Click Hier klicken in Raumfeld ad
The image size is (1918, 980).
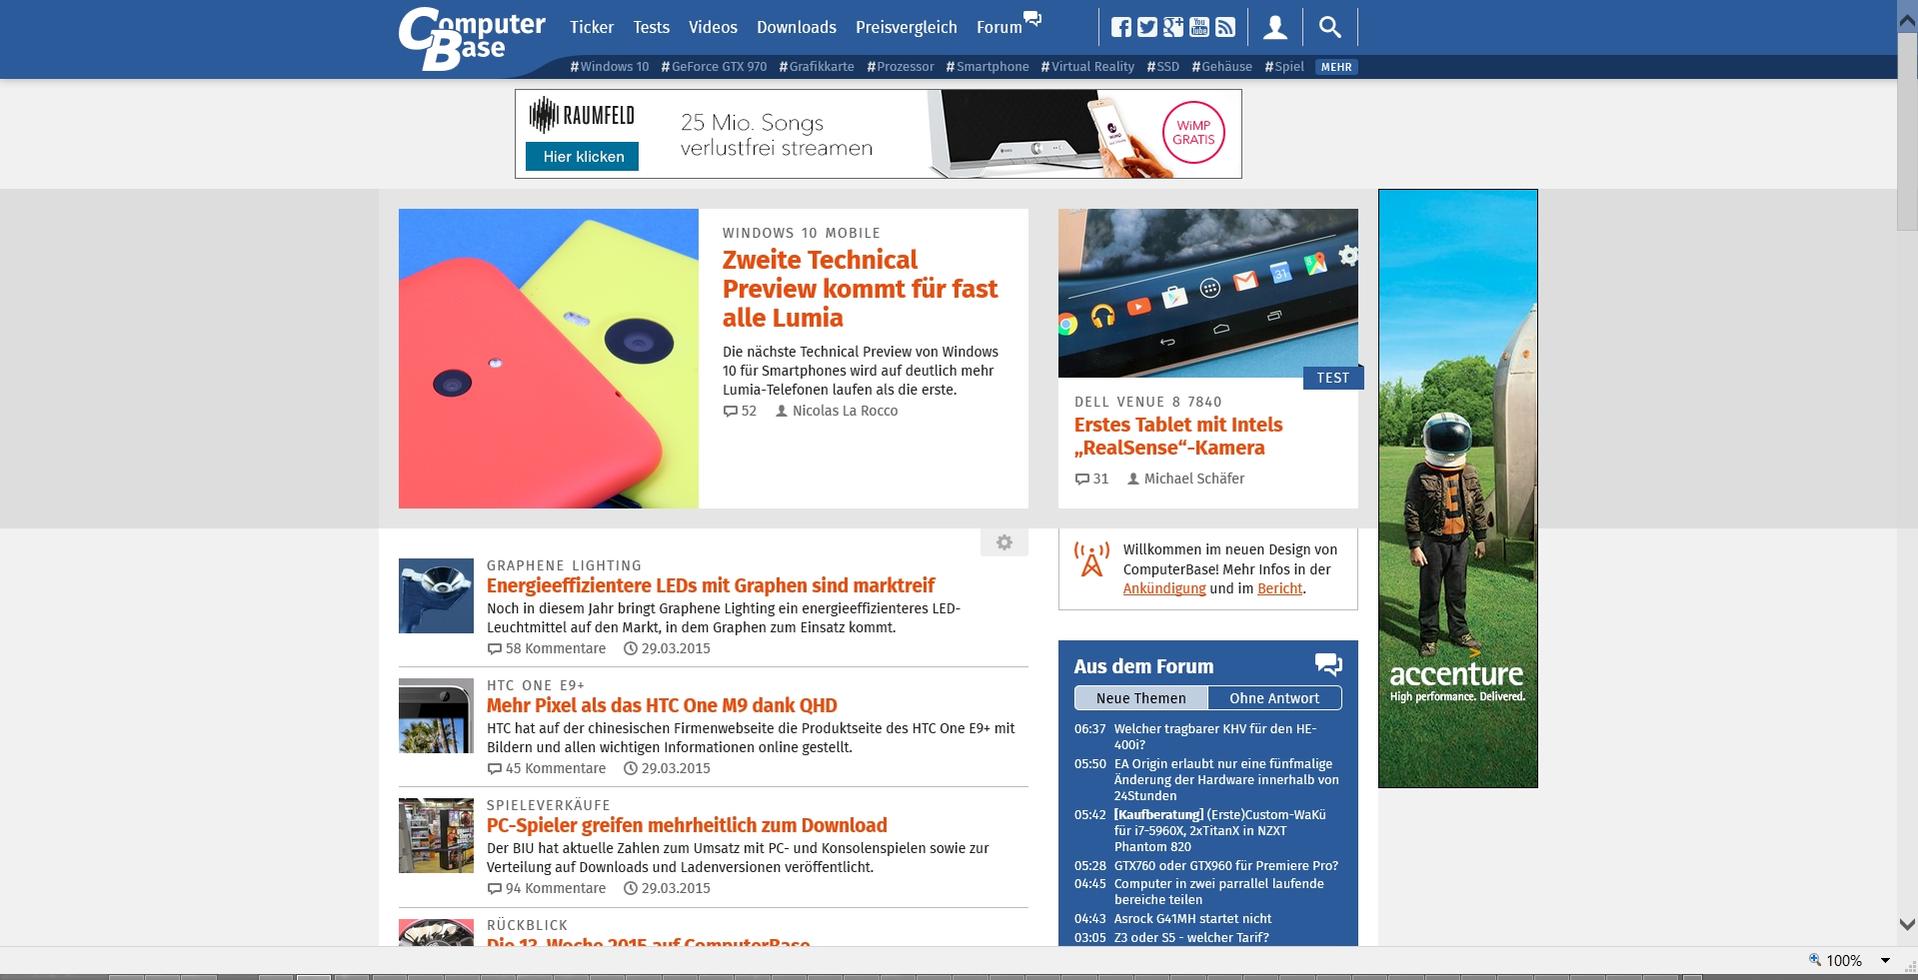tap(583, 156)
